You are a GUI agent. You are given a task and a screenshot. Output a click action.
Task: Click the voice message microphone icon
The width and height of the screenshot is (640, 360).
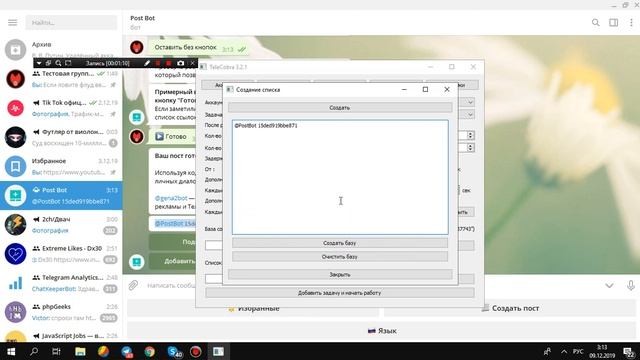tap(631, 285)
